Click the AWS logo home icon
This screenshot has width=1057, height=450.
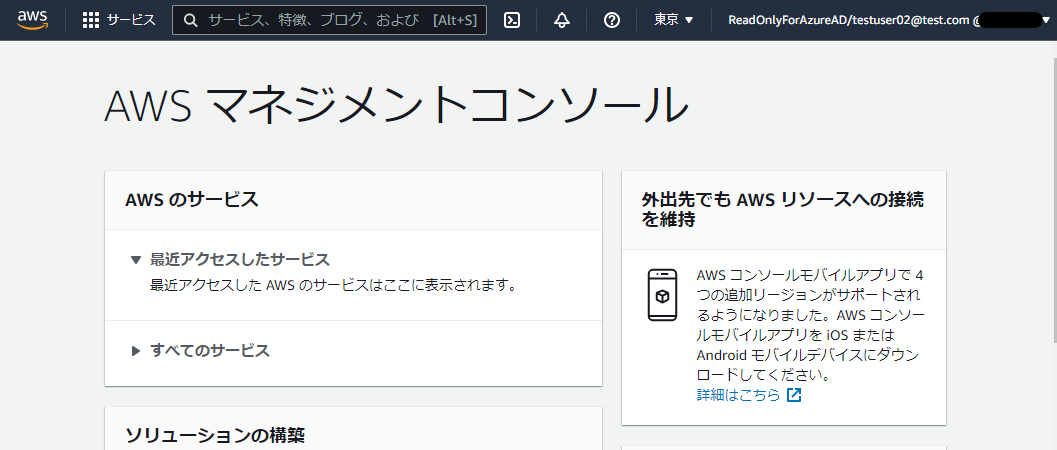click(32, 20)
